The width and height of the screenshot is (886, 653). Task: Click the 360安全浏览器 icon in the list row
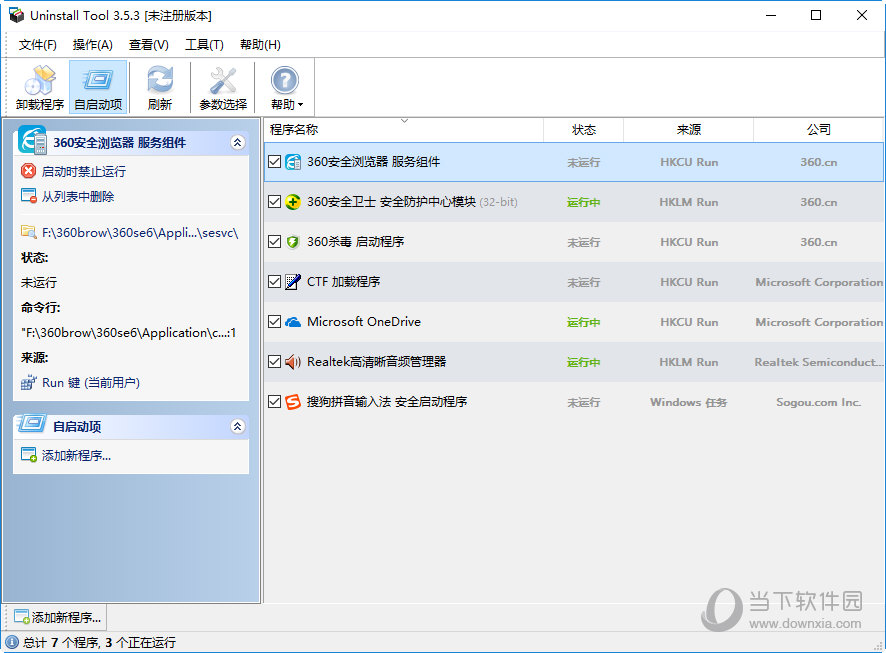coord(293,162)
